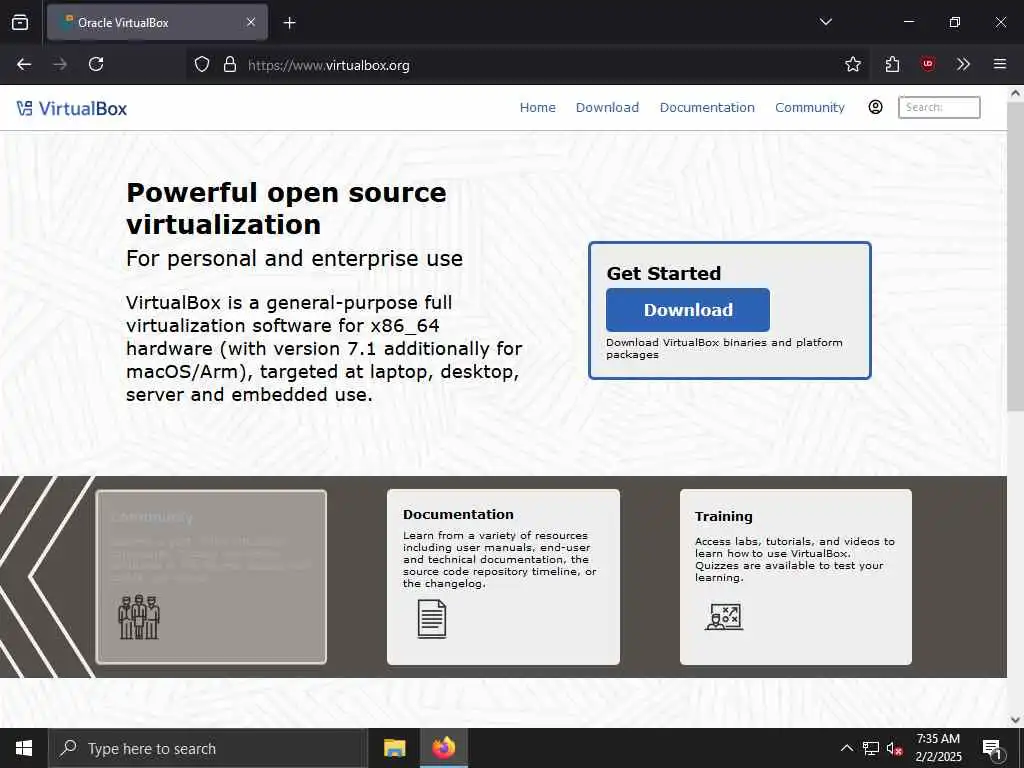Open Firefox tab overview icon
The image size is (1024, 768).
click(20, 22)
